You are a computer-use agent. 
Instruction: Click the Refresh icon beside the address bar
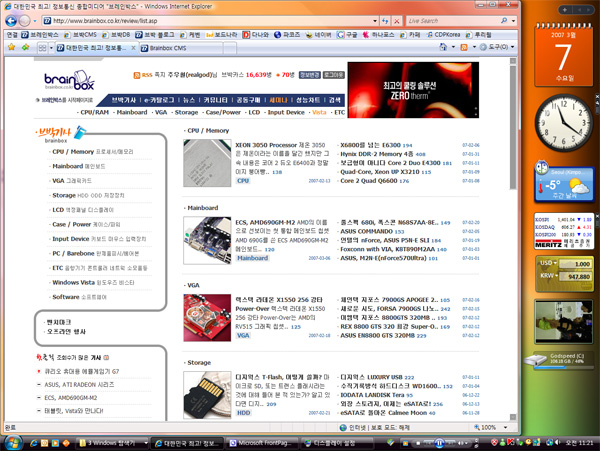[385, 21]
